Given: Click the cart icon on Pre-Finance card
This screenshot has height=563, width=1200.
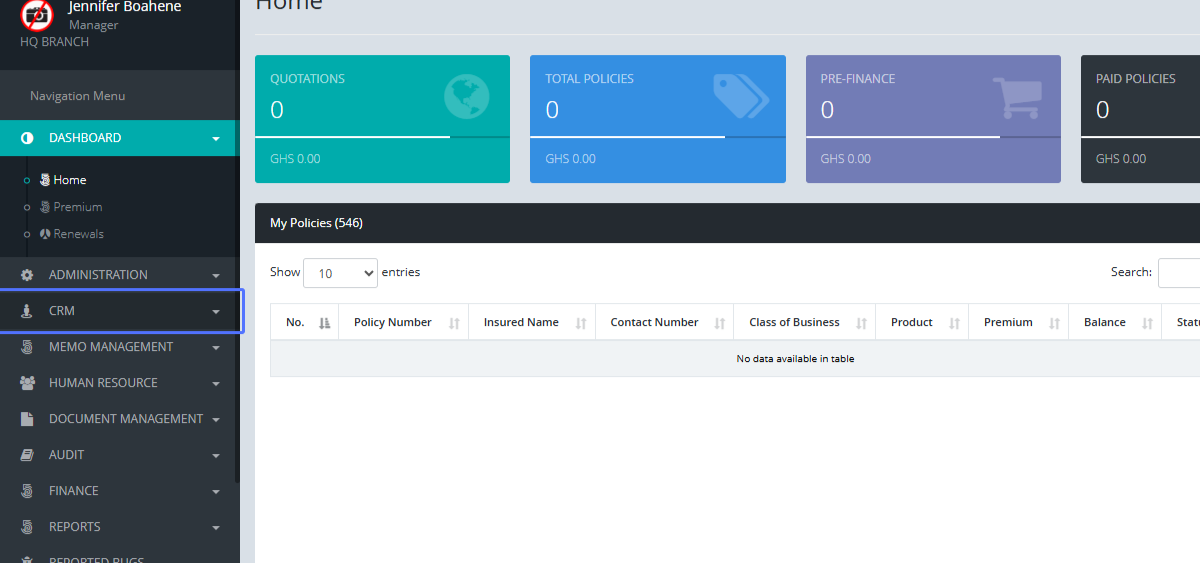Looking at the screenshot, I should pyautogui.click(x=1016, y=98).
